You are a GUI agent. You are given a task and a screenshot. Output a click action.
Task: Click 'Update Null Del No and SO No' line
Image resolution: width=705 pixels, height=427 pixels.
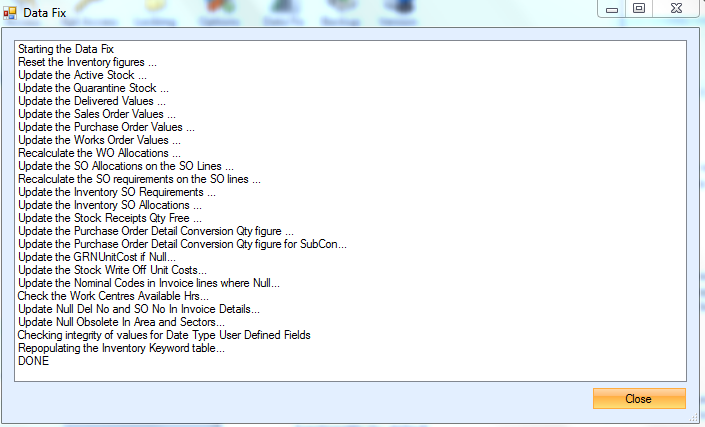click(138, 309)
